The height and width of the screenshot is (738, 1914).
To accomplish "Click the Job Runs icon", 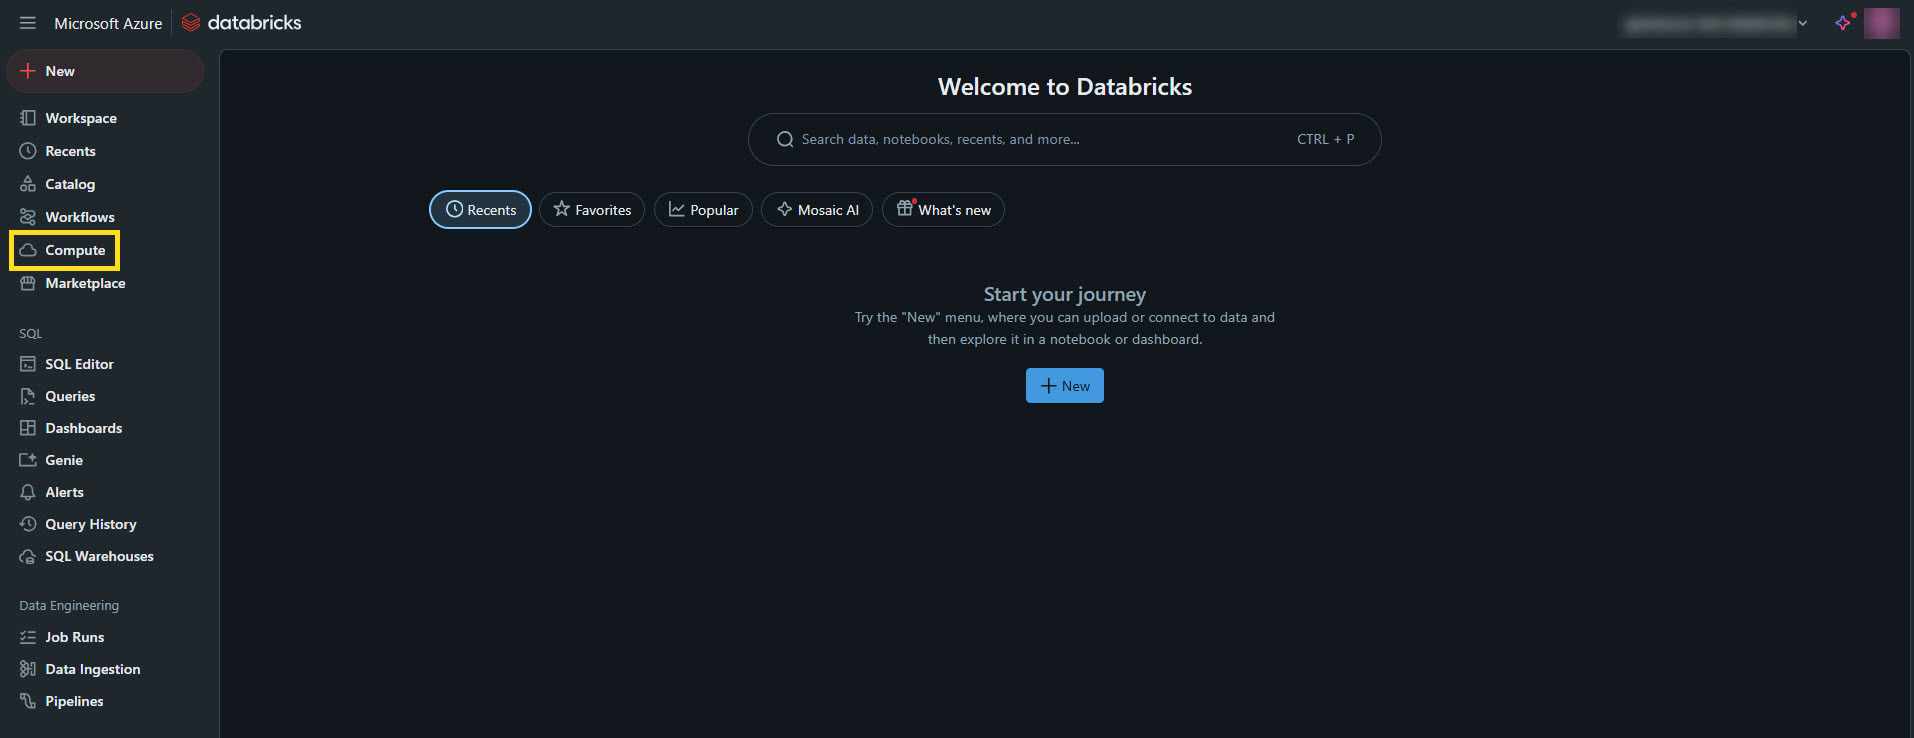I will (x=28, y=637).
